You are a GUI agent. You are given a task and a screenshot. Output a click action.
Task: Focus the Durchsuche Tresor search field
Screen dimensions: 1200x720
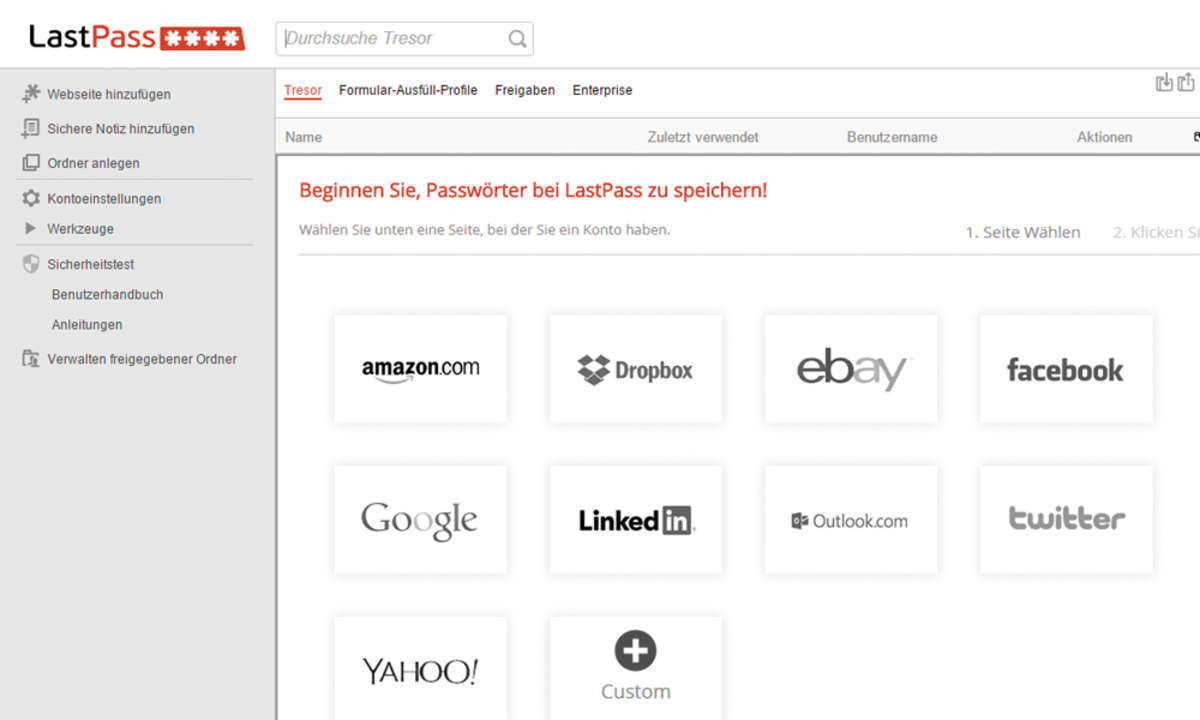point(404,39)
